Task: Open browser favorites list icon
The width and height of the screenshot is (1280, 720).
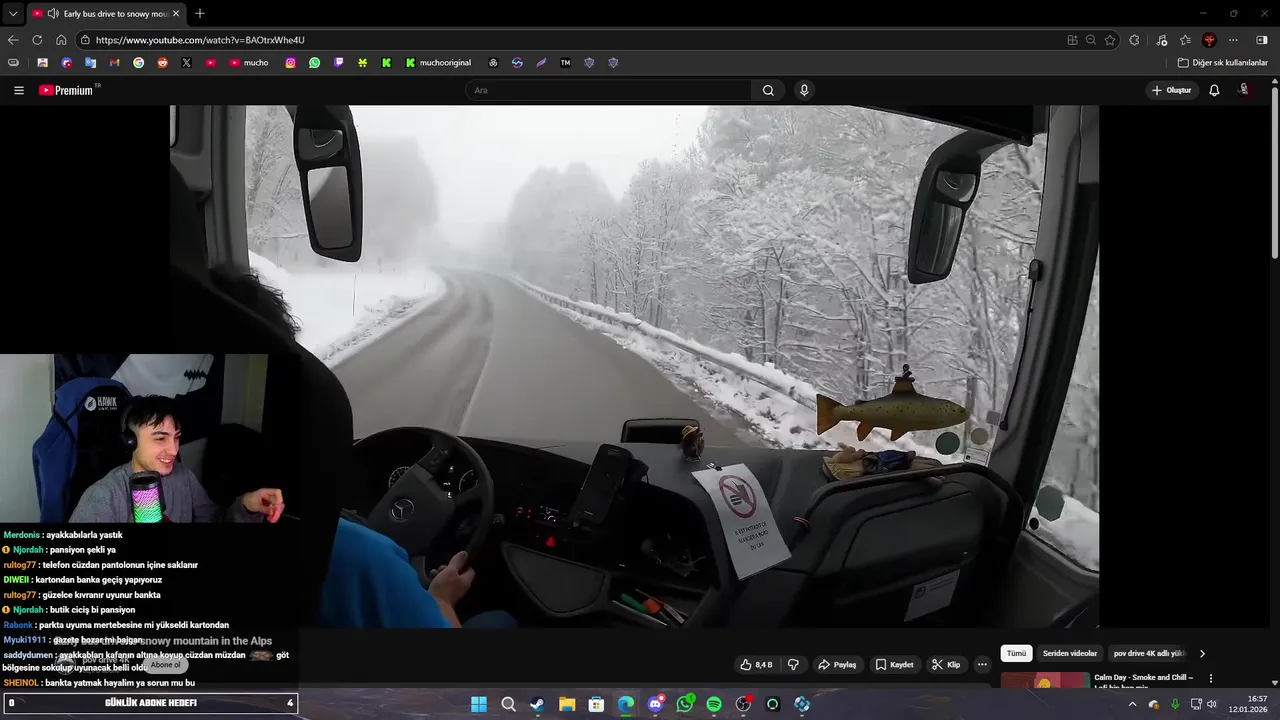Action: tap(1185, 40)
